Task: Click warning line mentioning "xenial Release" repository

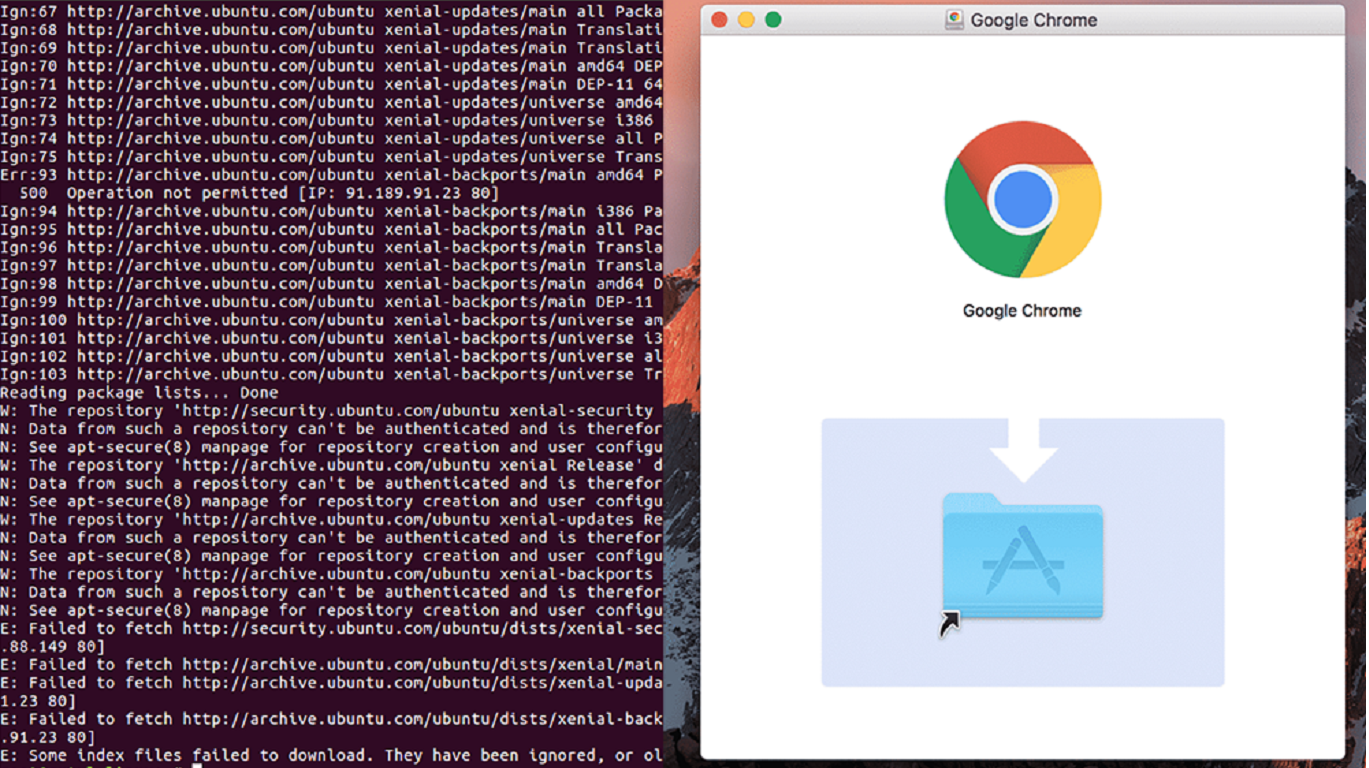Action: [331, 465]
